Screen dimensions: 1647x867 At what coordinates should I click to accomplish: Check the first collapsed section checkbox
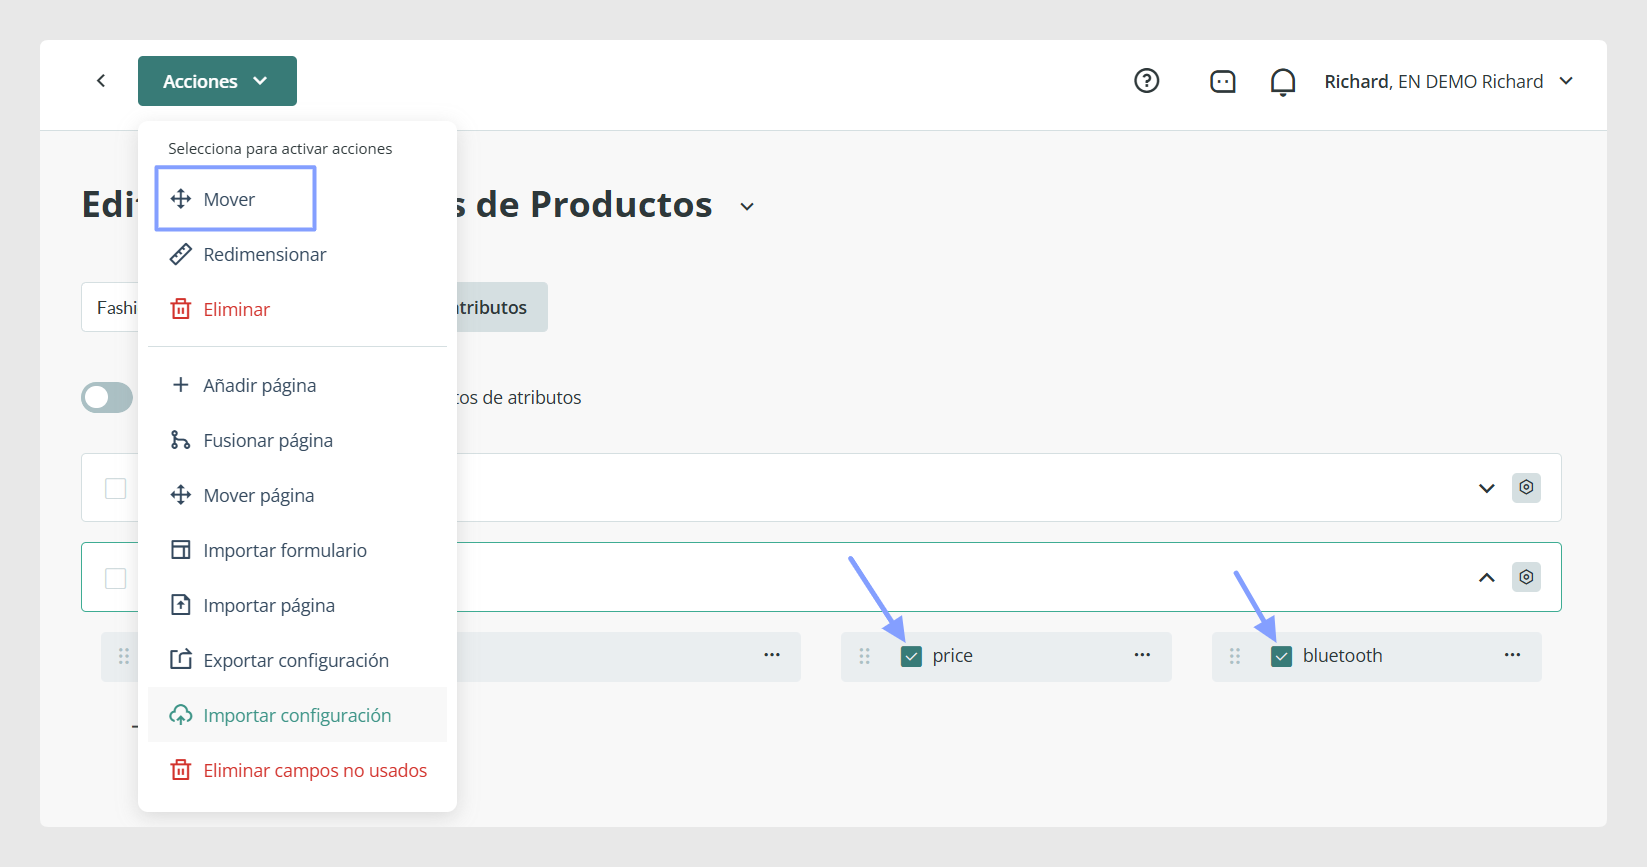point(116,488)
